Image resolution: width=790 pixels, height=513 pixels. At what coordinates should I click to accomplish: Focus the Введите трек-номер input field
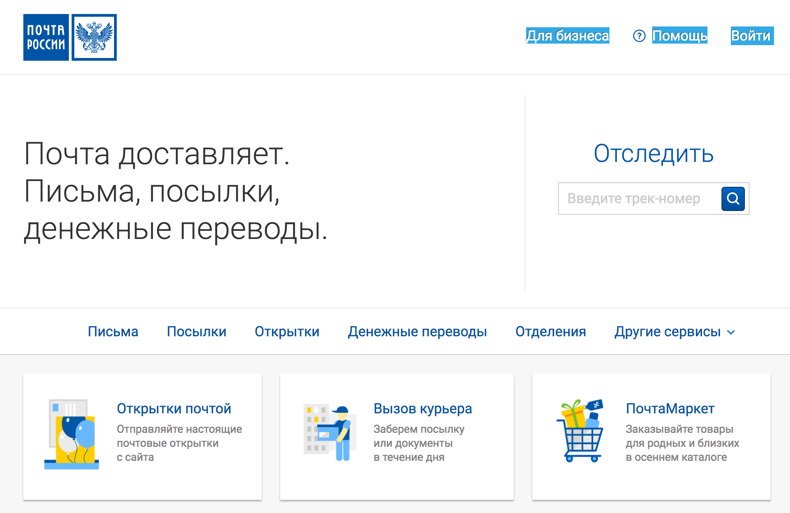click(x=638, y=198)
